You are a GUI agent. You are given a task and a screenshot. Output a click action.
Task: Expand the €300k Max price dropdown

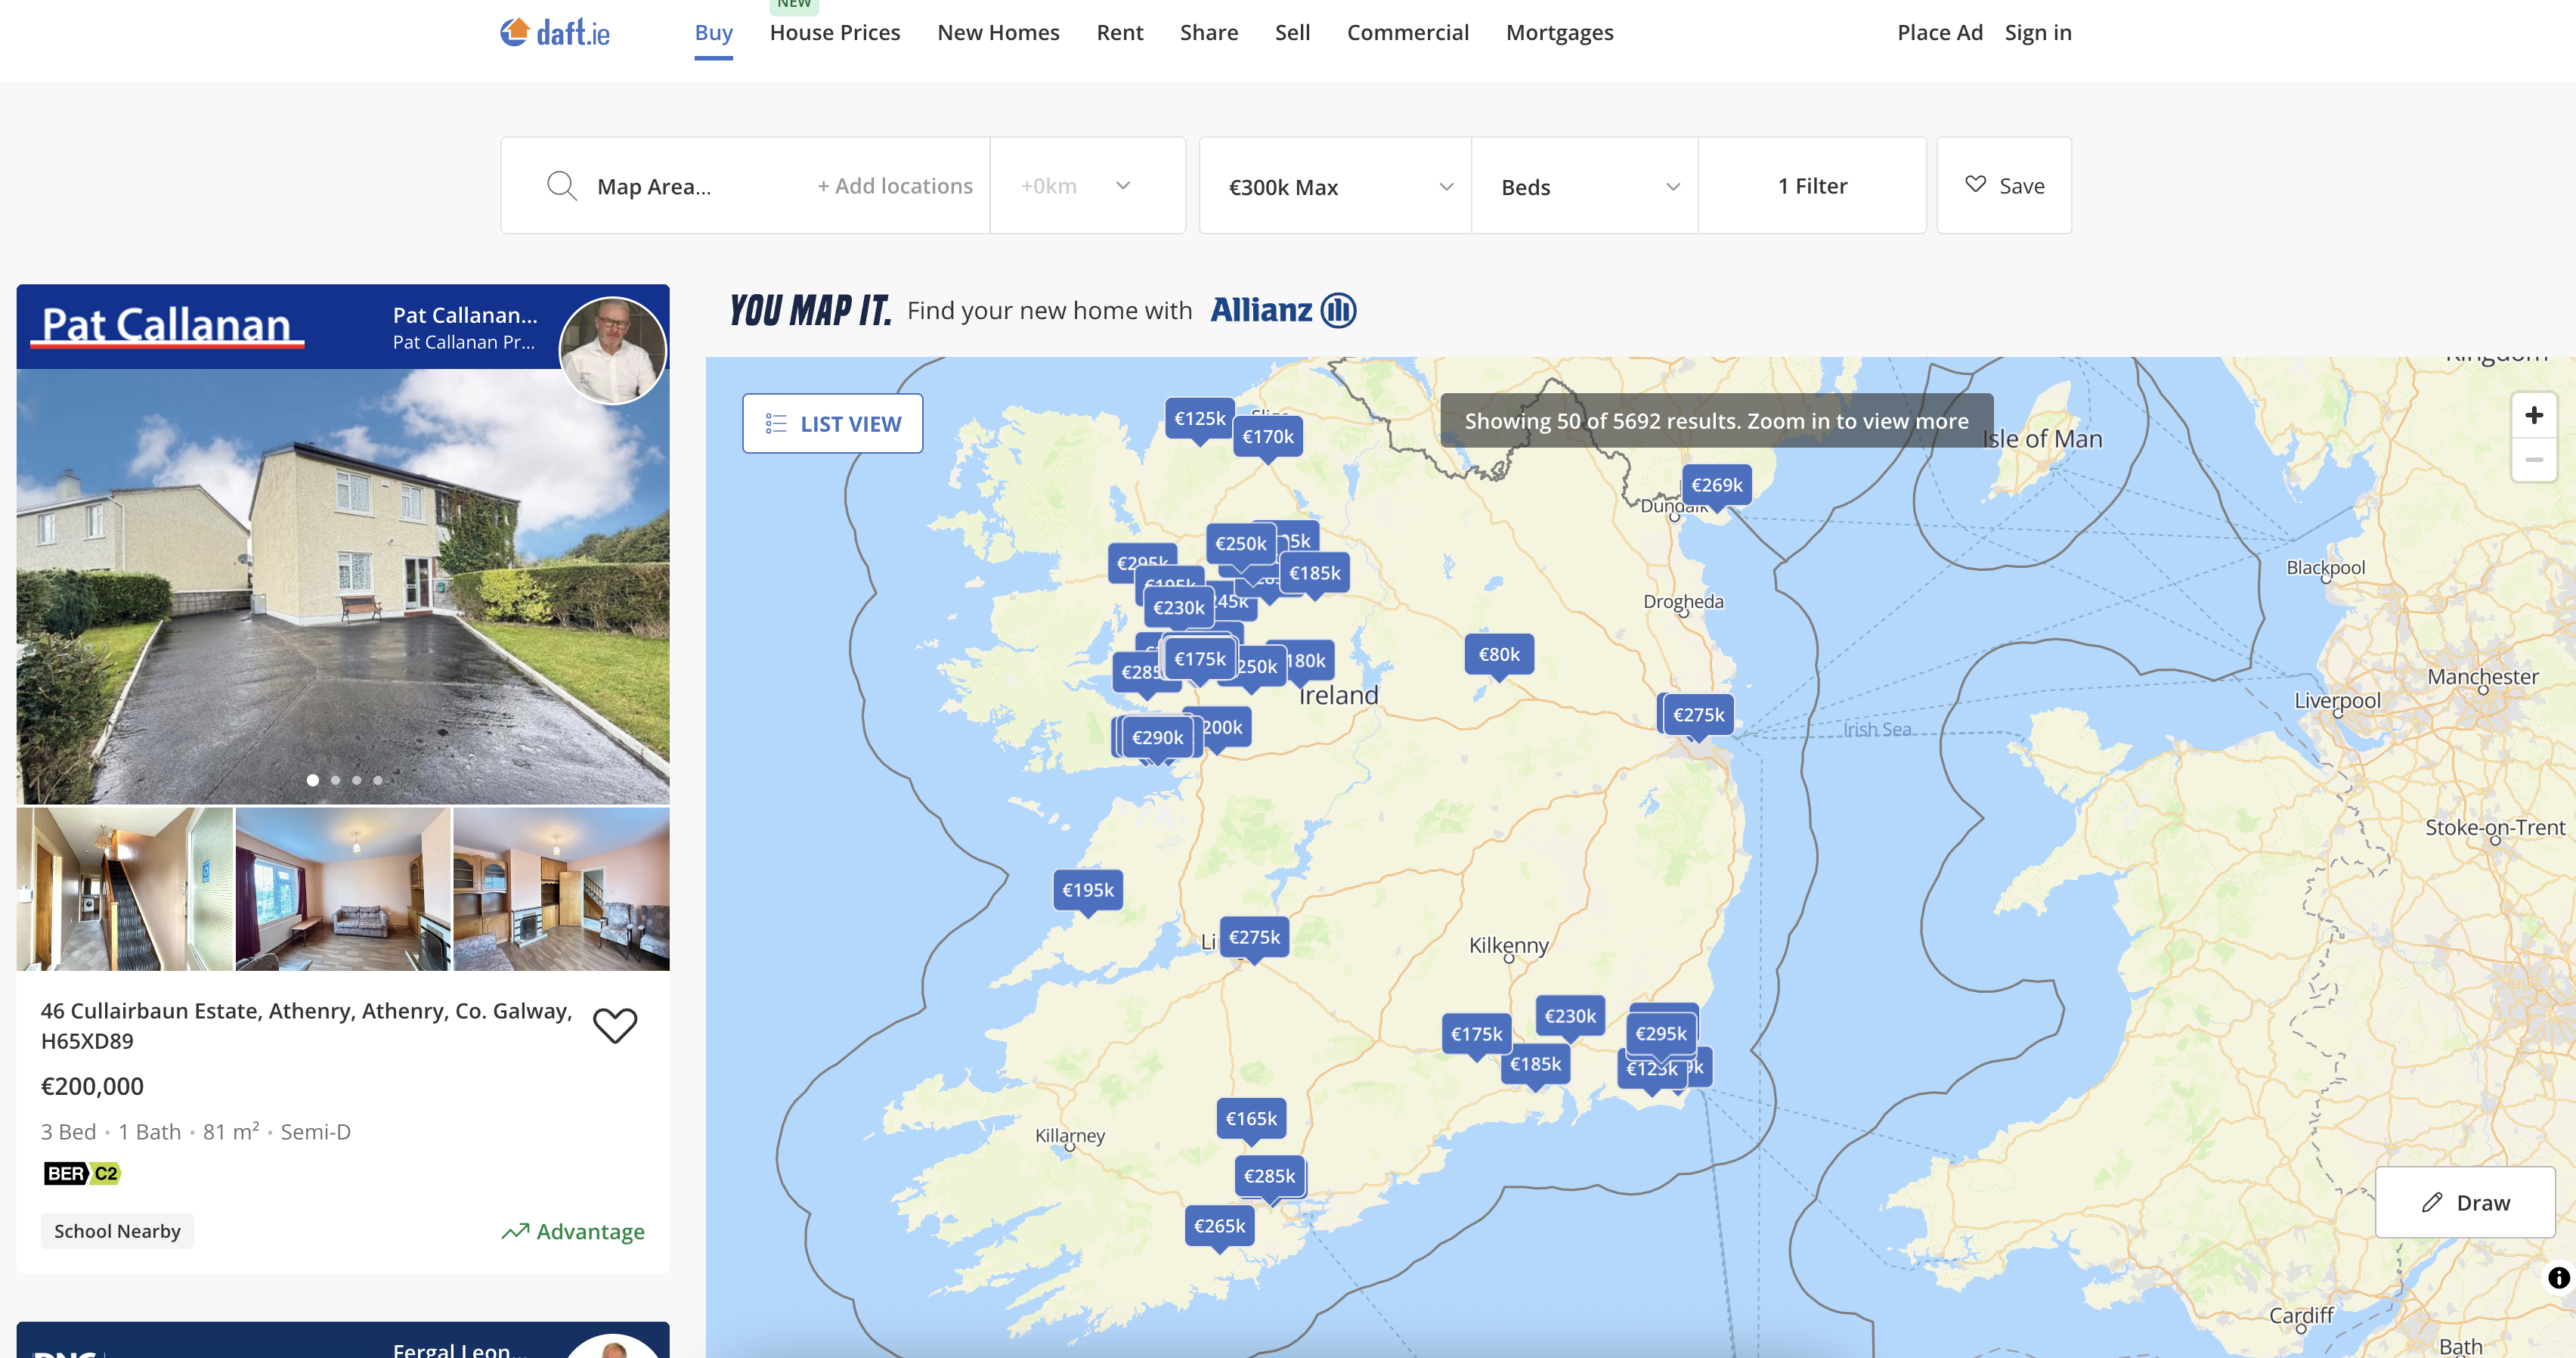tap(1334, 187)
